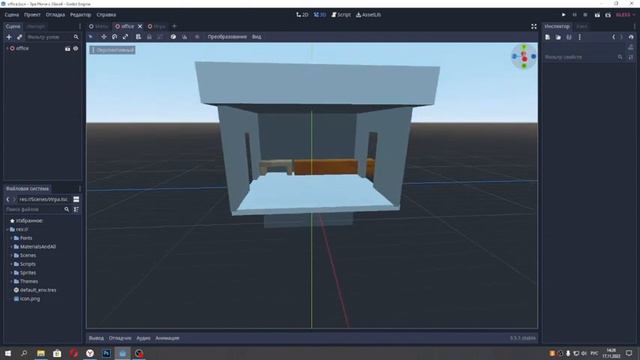
Task: Close the office scene tab
Action: click(140, 27)
